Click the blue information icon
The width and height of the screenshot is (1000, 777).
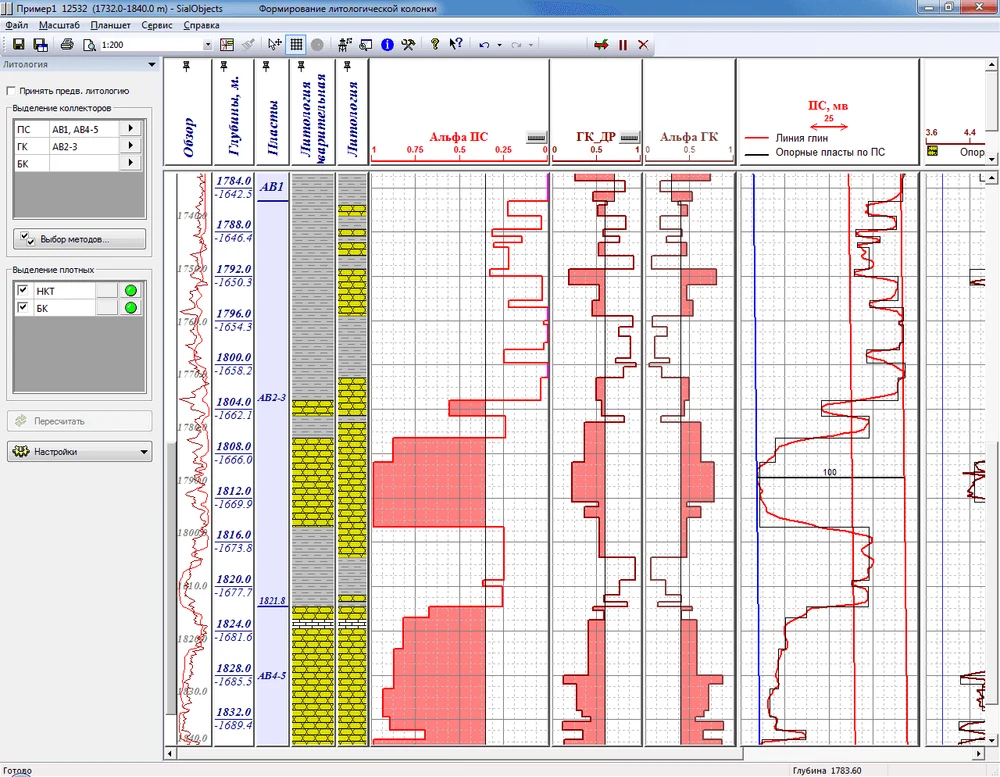(x=387, y=45)
